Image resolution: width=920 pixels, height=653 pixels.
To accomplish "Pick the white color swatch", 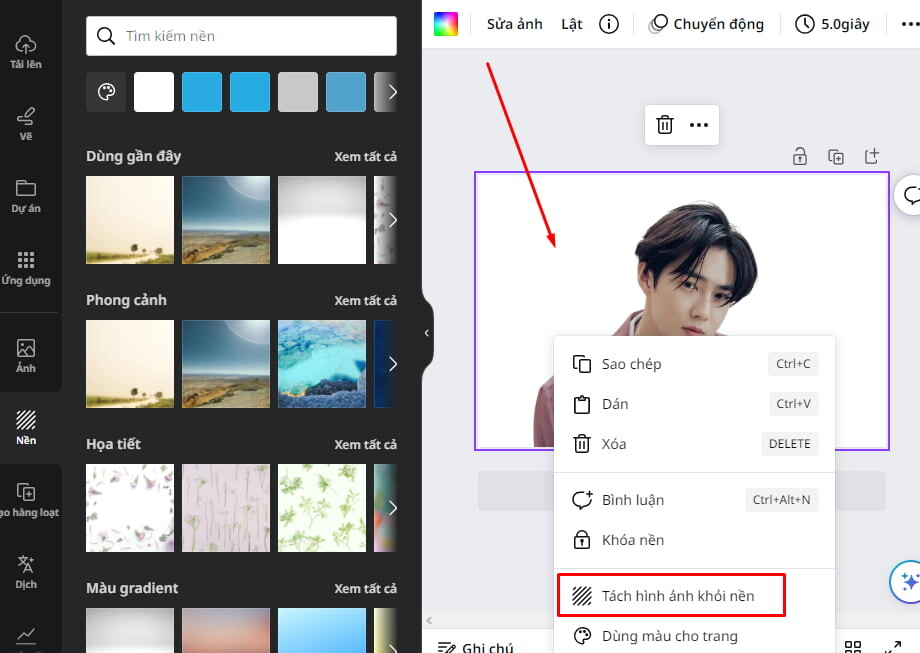I will tap(154, 92).
